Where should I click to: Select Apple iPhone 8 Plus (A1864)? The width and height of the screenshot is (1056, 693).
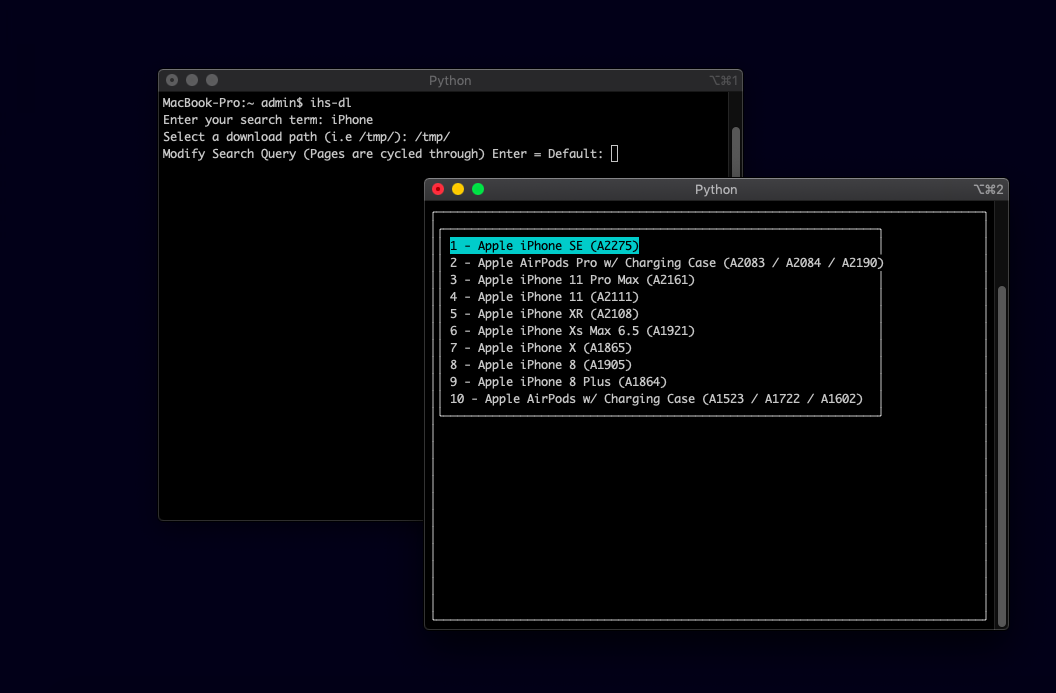tap(558, 382)
